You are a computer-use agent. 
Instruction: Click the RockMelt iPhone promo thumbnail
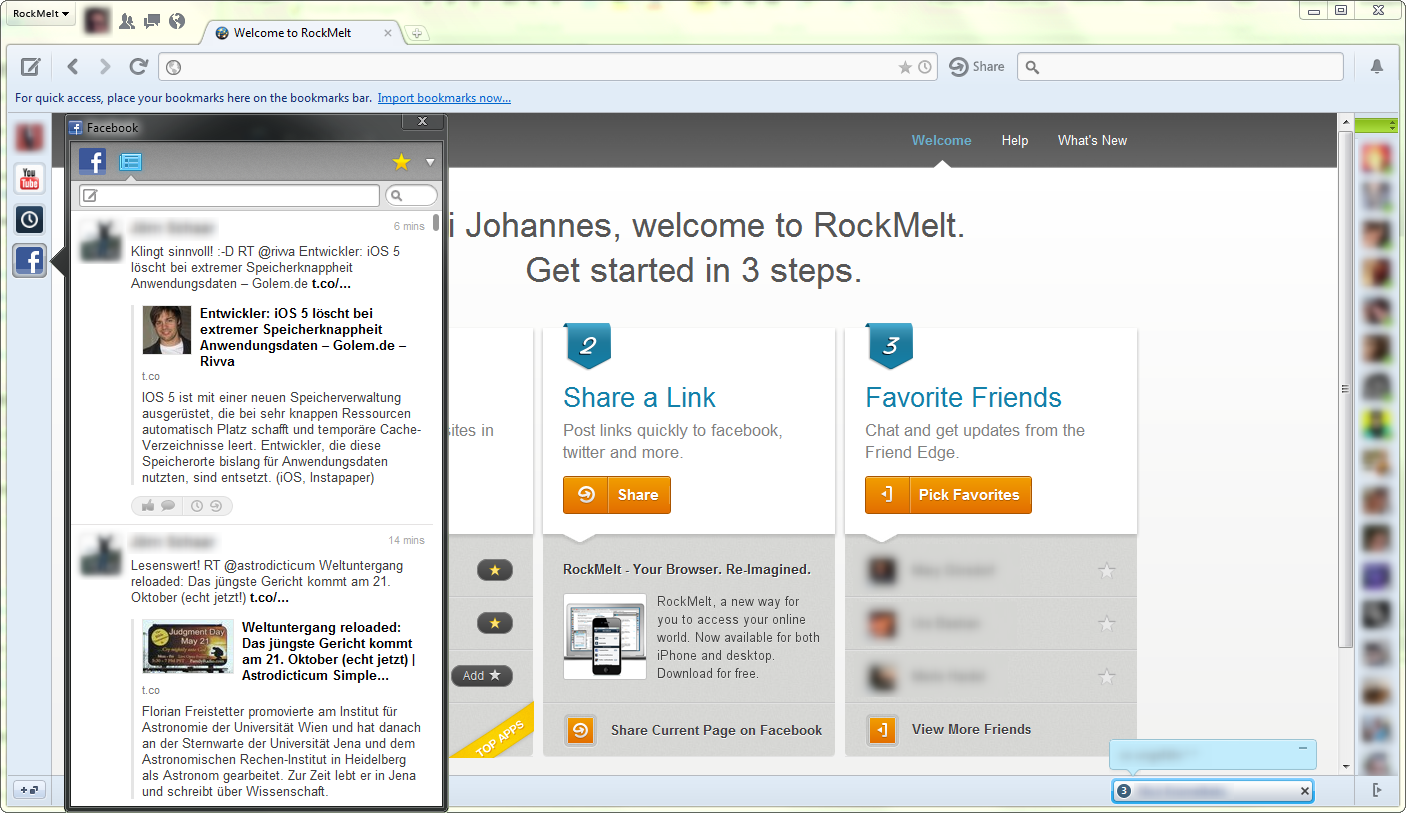click(x=605, y=637)
